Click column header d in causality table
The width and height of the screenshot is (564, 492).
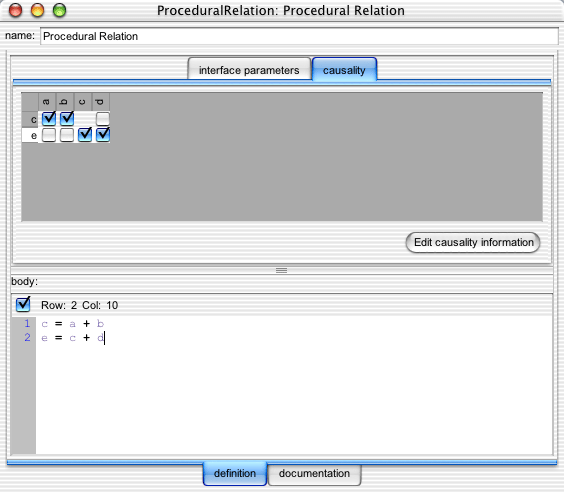pos(101,102)
